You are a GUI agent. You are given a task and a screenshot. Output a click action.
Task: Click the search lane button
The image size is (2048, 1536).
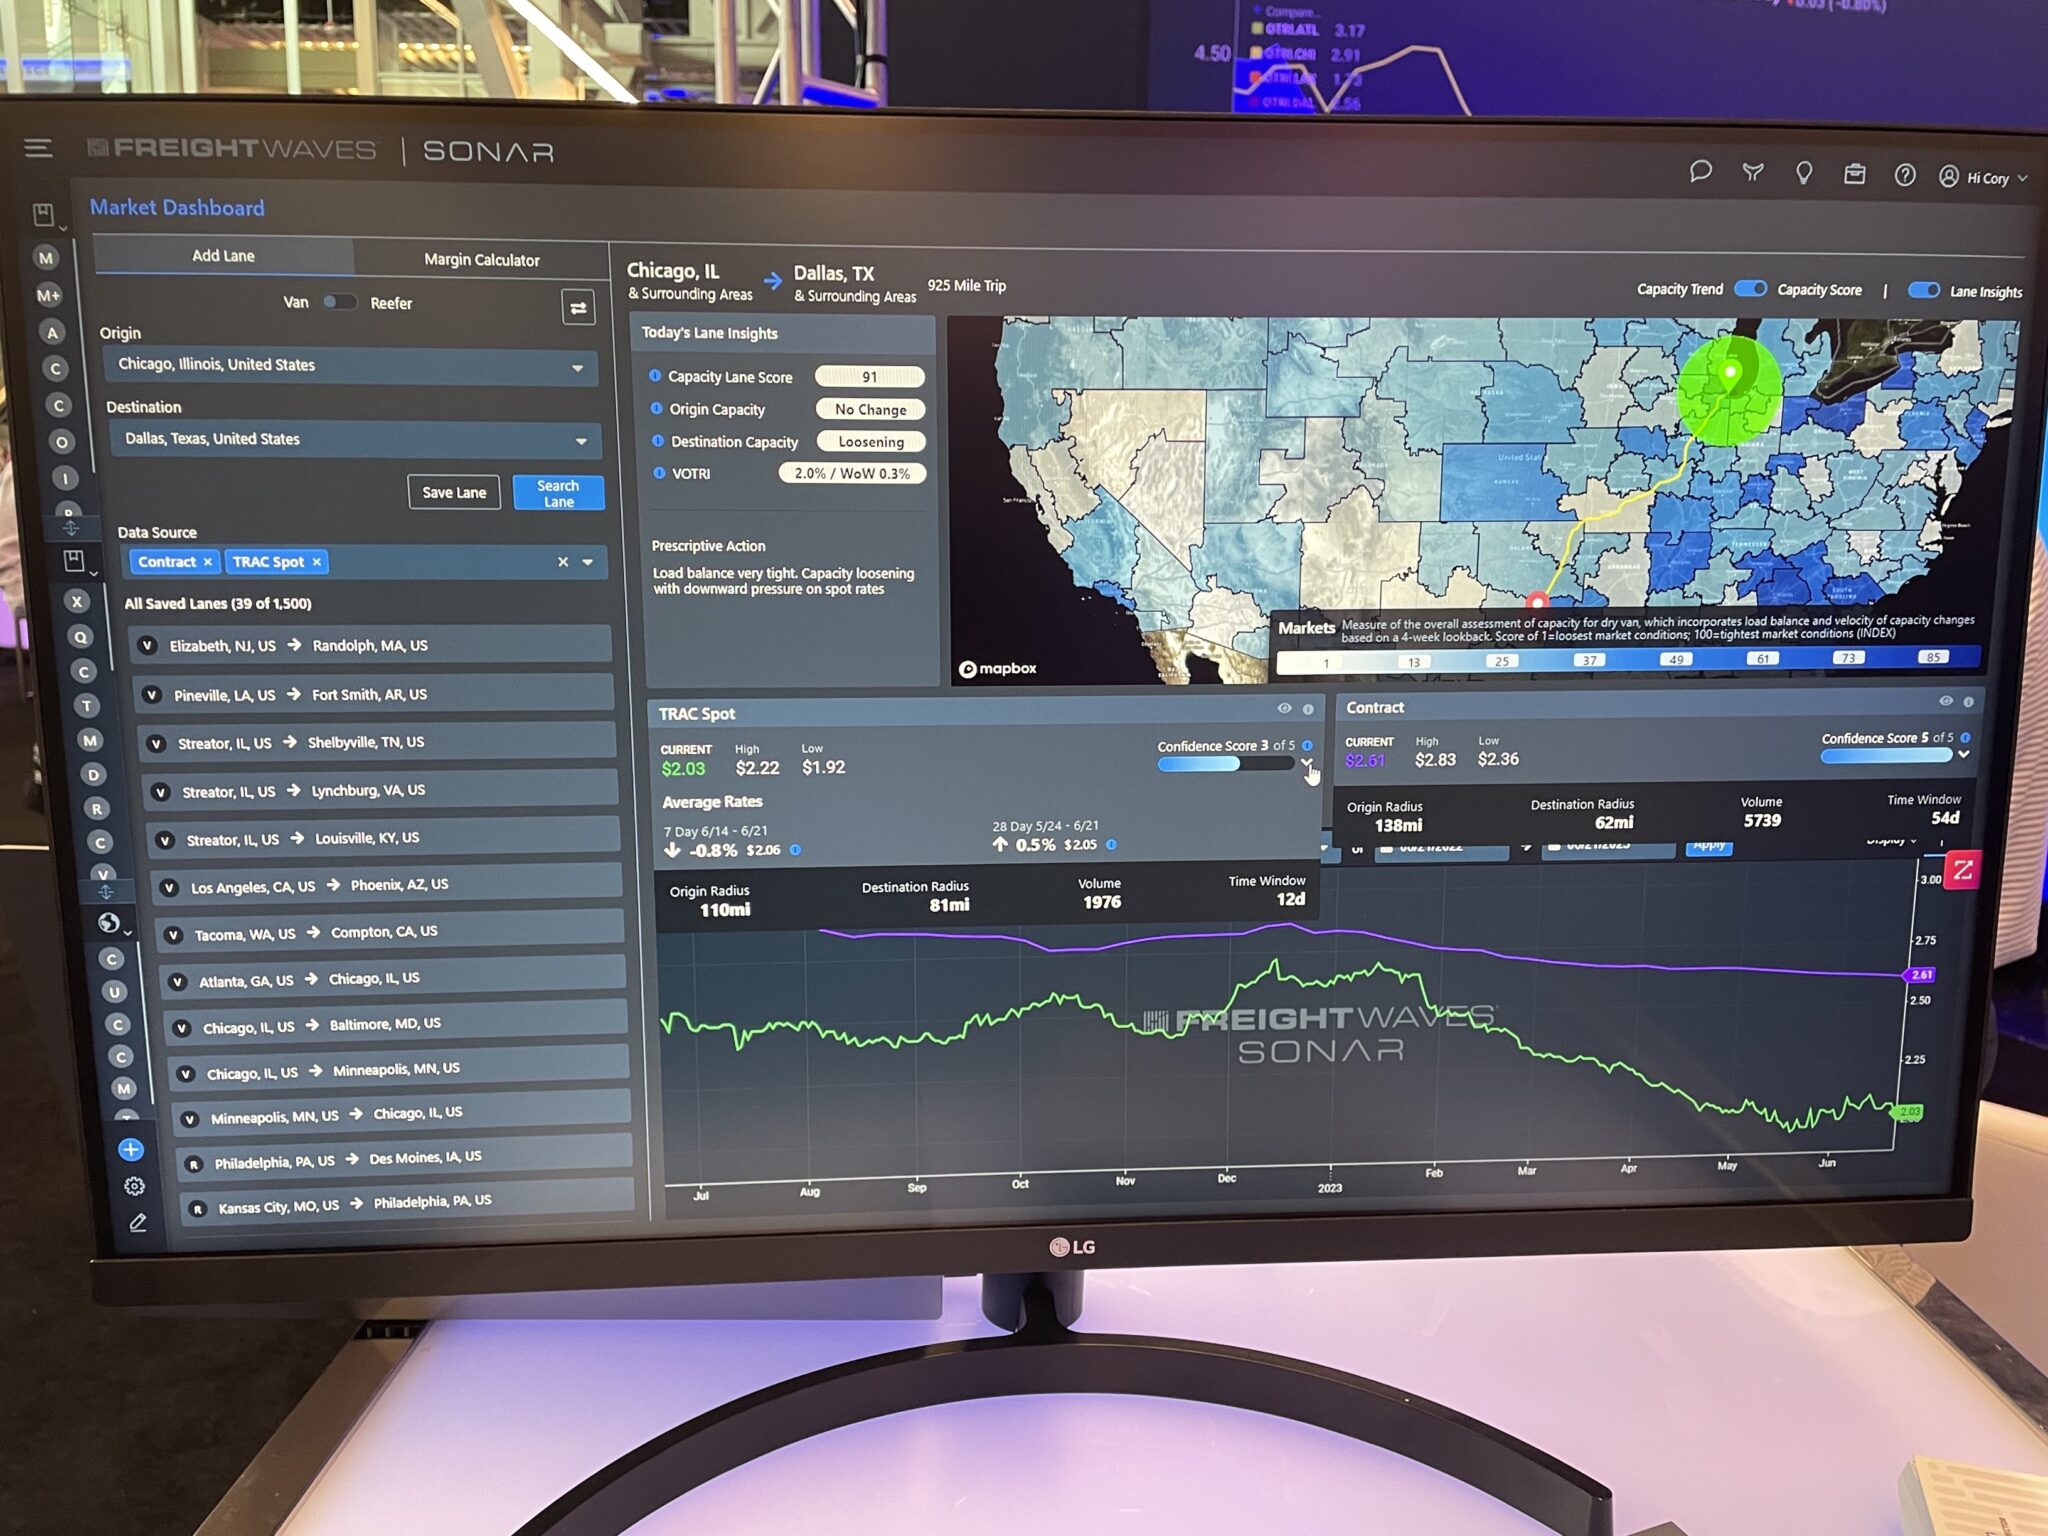[556, 490]
